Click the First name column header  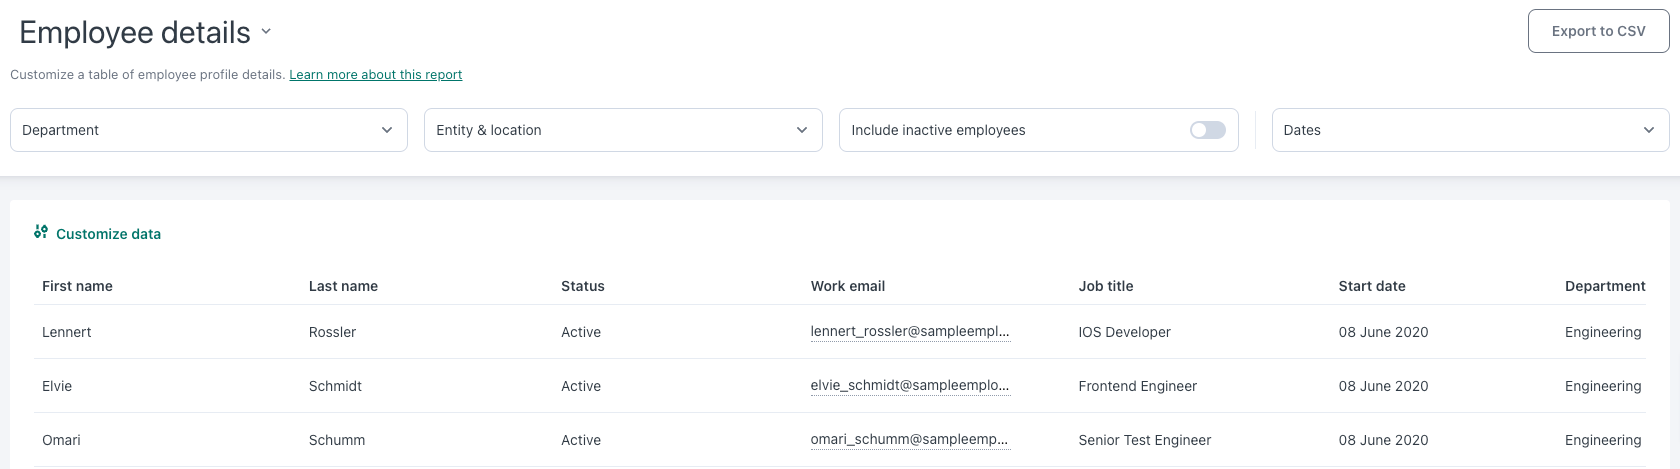(x=77, y=286)
